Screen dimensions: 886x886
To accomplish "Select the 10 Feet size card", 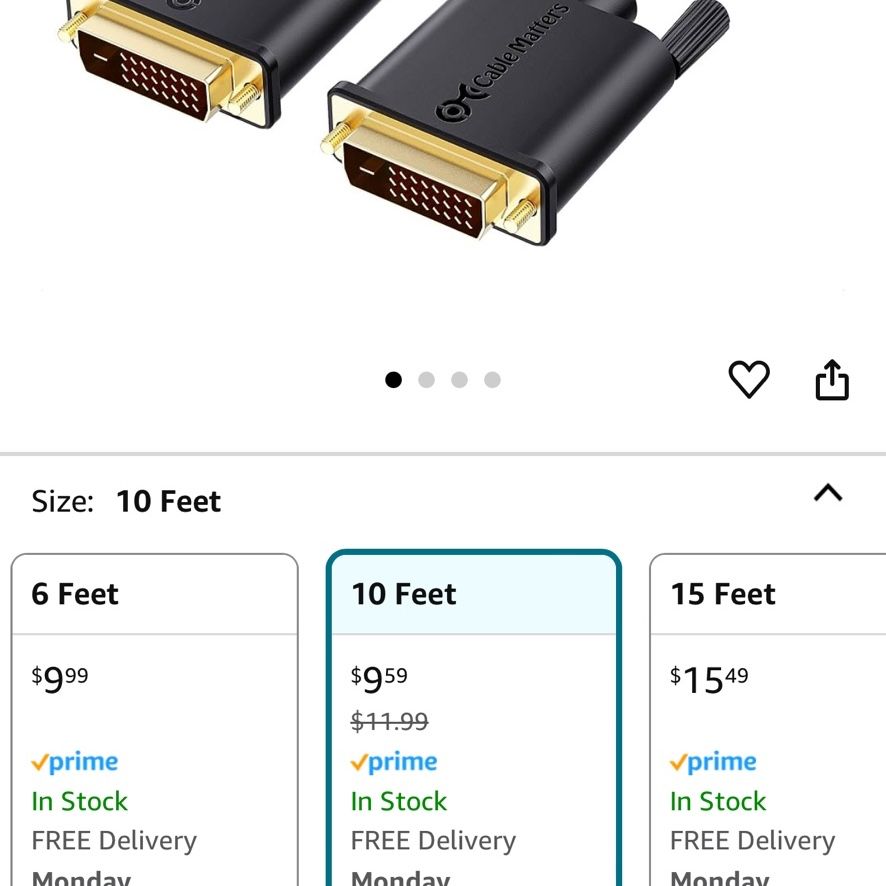I will pos(474,719).
